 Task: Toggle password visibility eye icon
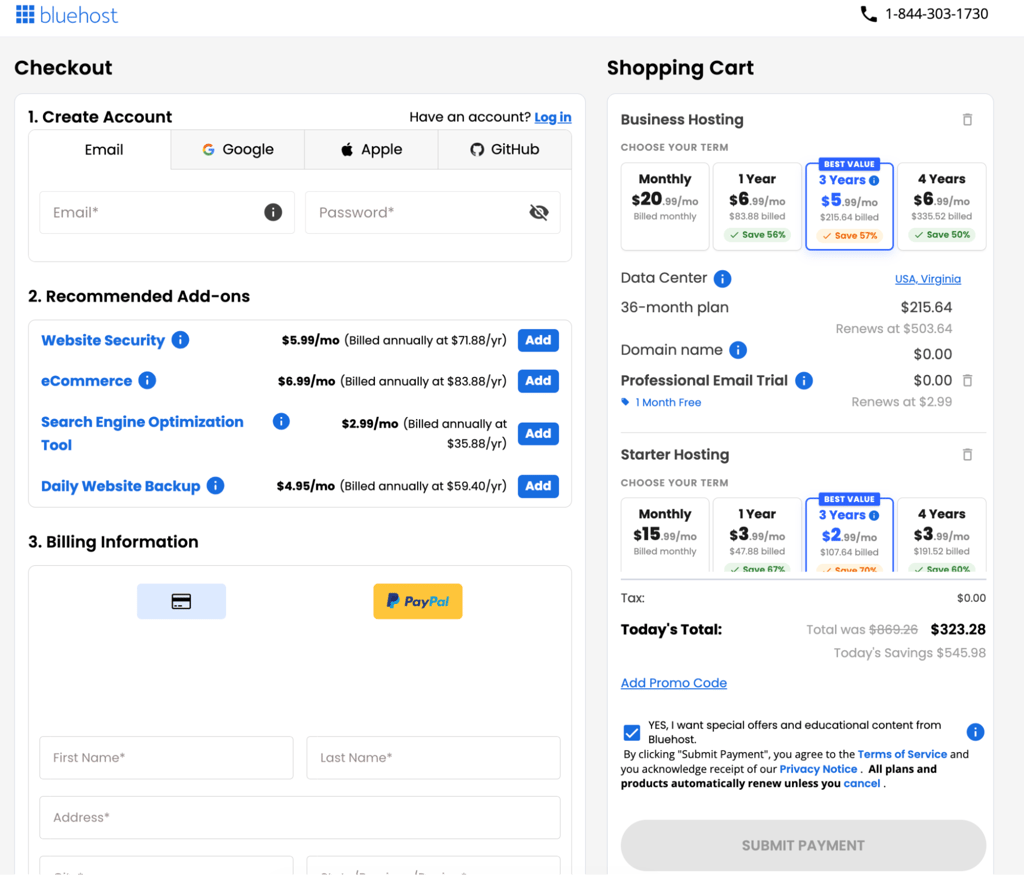tap(539, 212)
